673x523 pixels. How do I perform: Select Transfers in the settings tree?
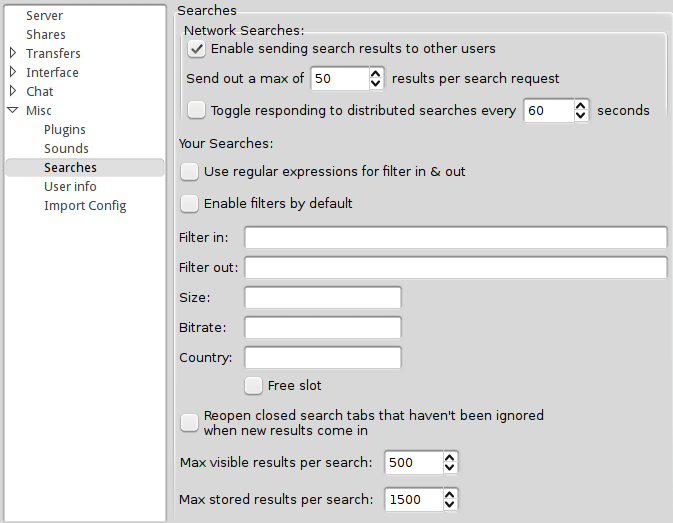coord(53,53)
